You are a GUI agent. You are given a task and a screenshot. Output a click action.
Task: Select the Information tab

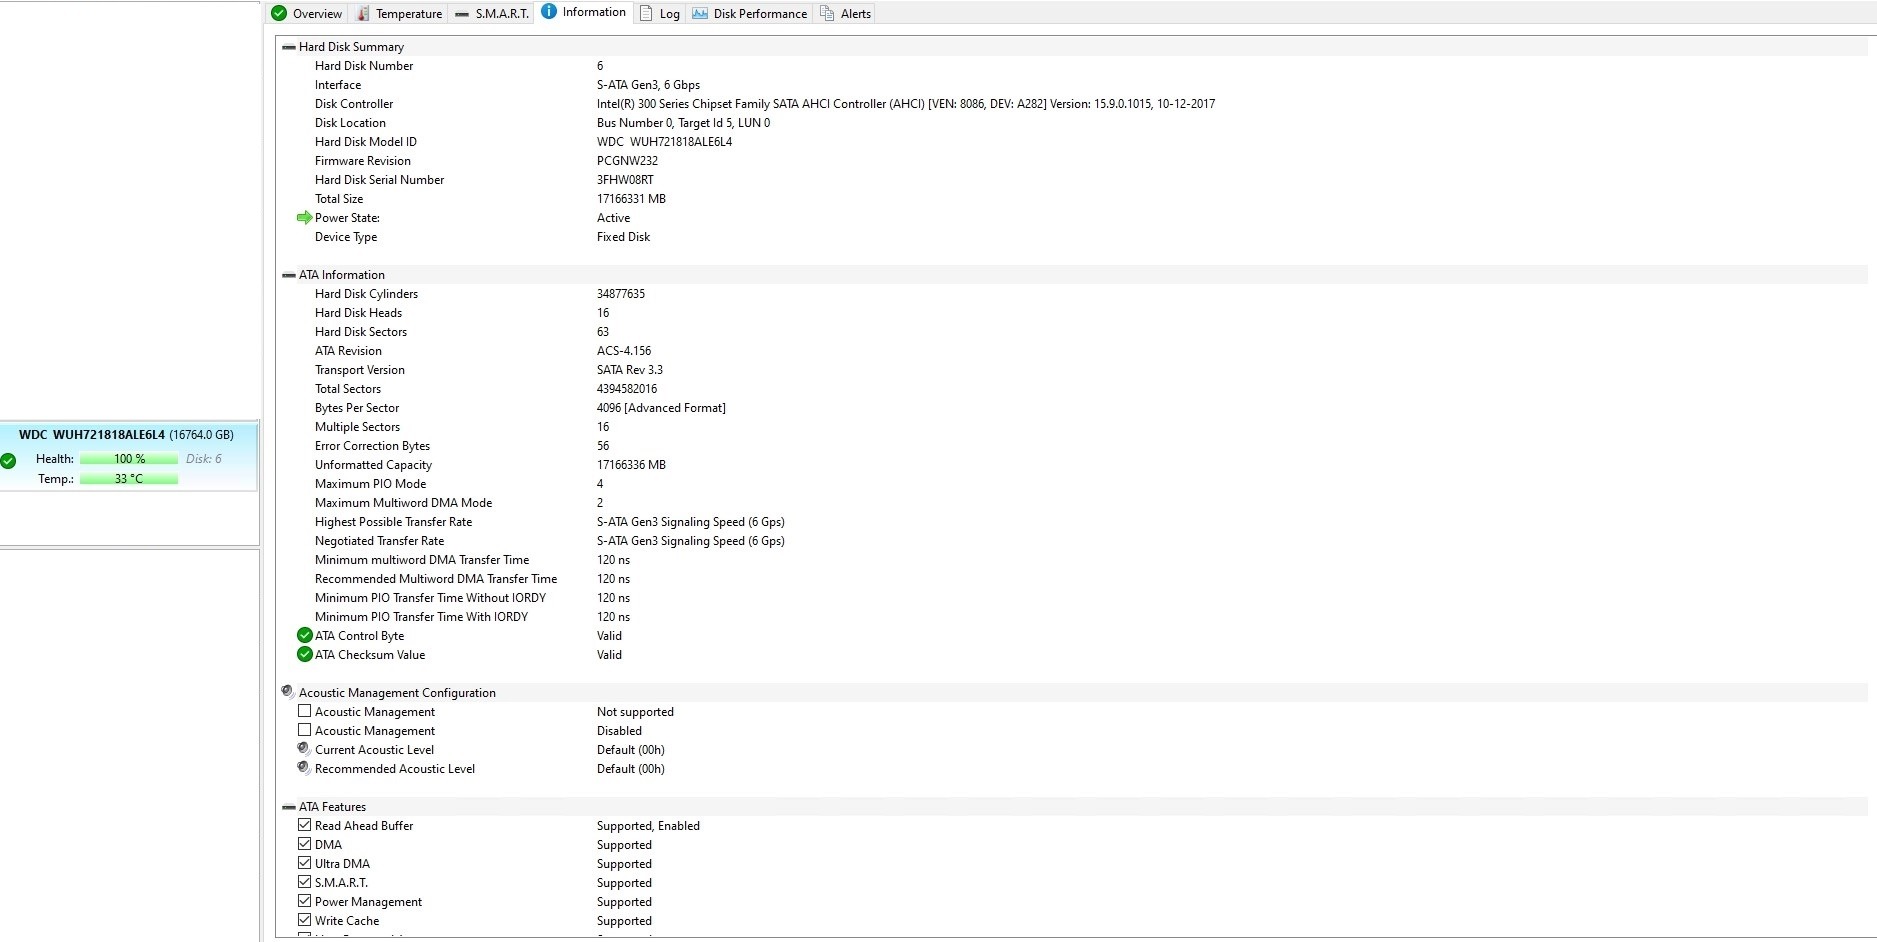pos(584,12)
